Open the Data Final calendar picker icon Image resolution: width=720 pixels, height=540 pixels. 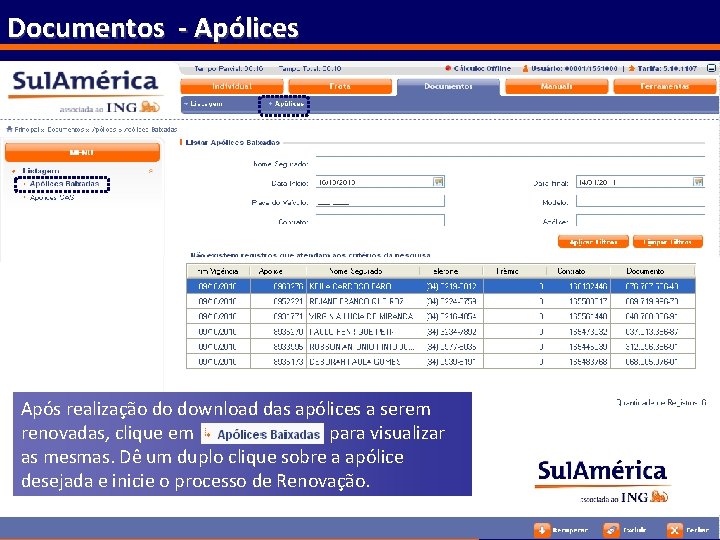(698, 182)
